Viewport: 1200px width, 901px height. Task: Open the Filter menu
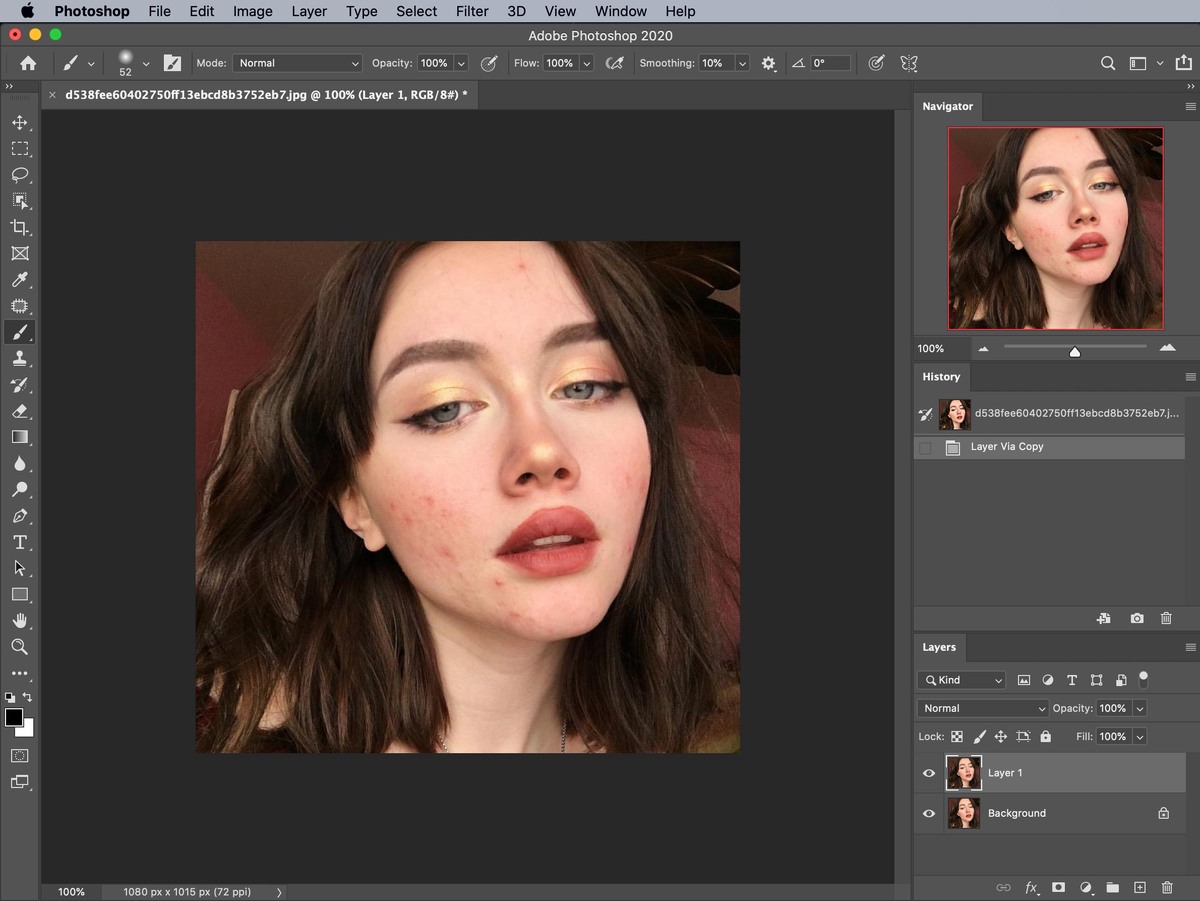tap(472, 11)
